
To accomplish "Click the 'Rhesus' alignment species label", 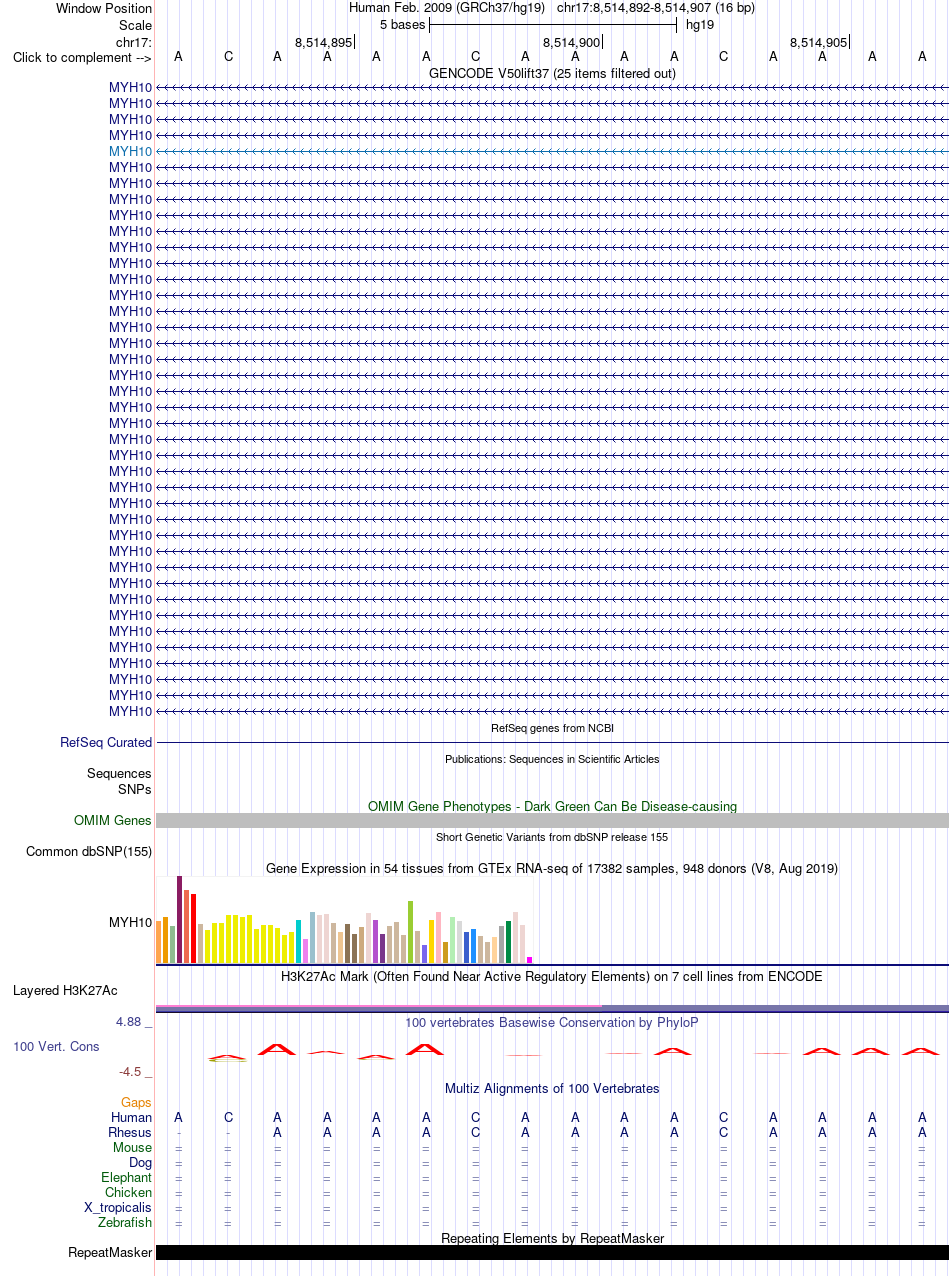I will [x=130, y=1133].
